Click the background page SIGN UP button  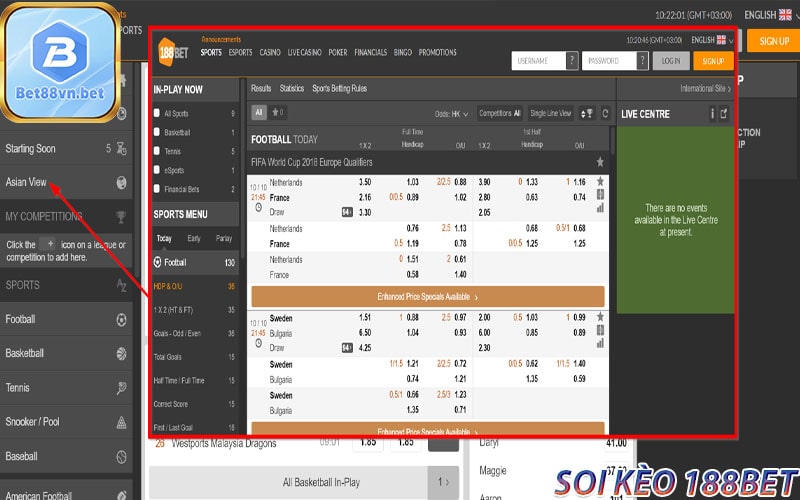click(773, 41)
